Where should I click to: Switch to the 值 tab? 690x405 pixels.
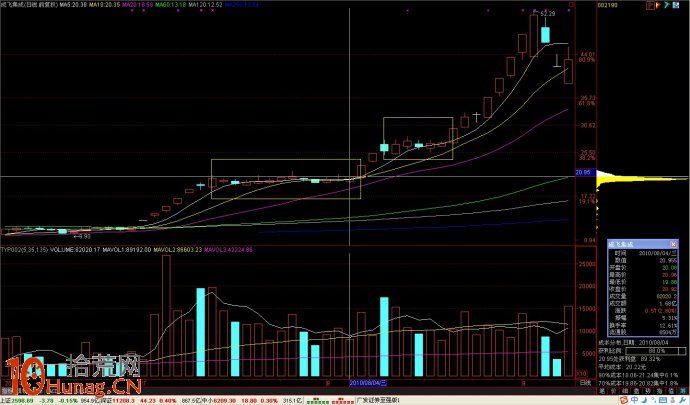(671, 391)
